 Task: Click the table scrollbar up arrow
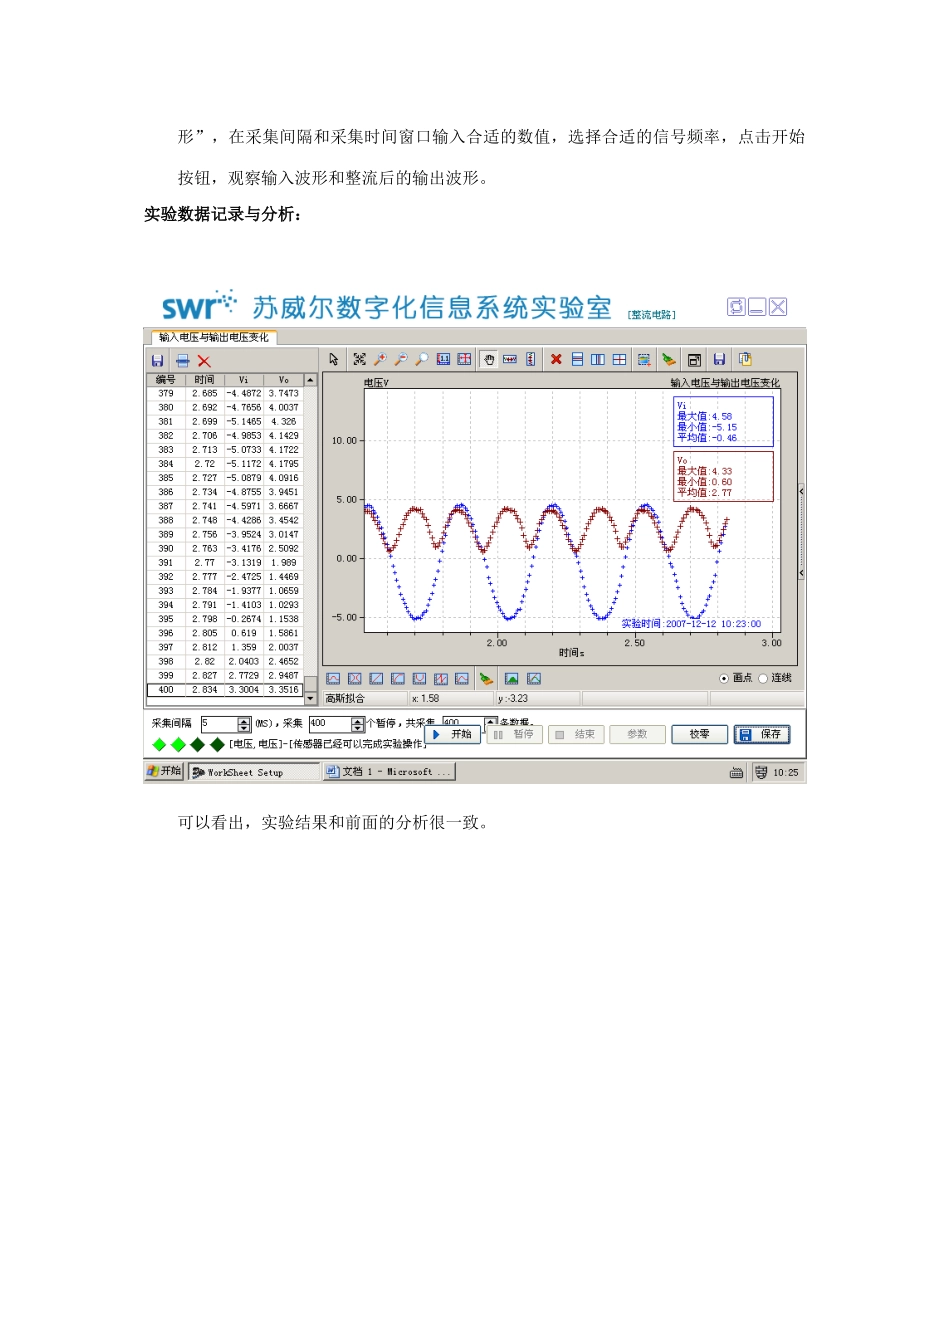point(310,380)
